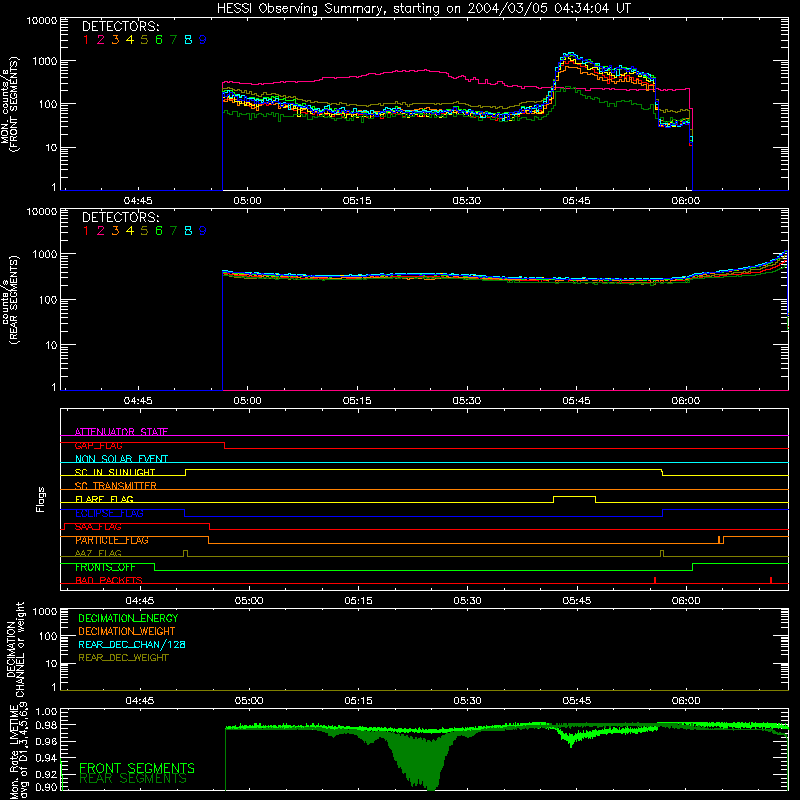Click the FRONTS_OFF flag label

(x=105, y=567)
